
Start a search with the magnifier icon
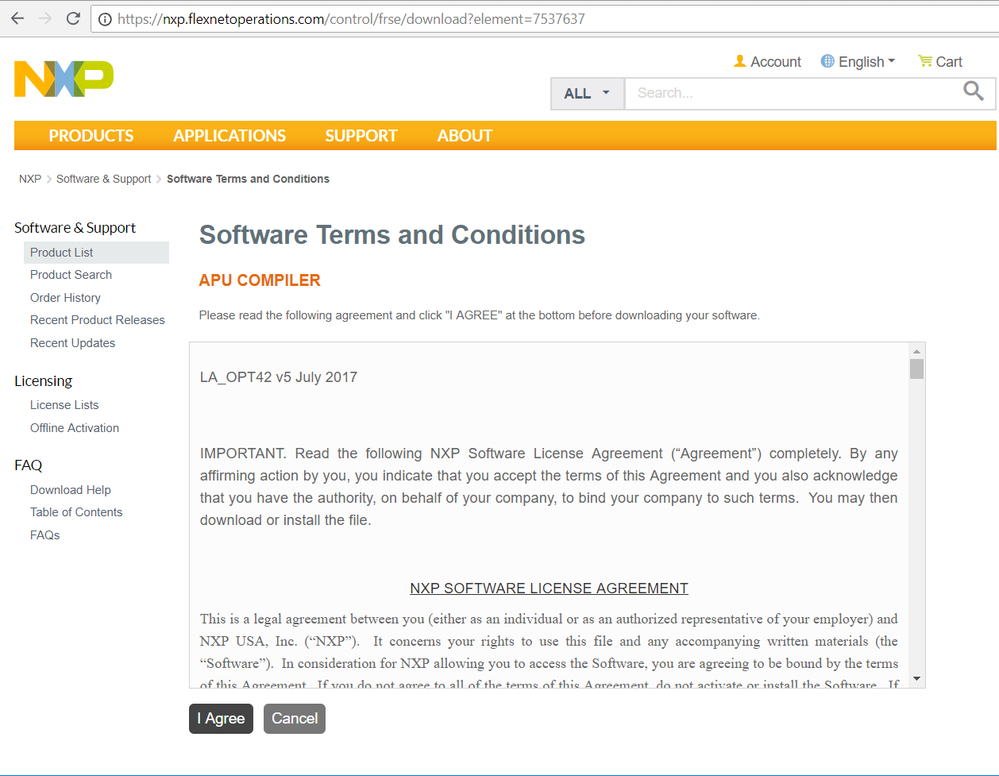click(972, 92)
